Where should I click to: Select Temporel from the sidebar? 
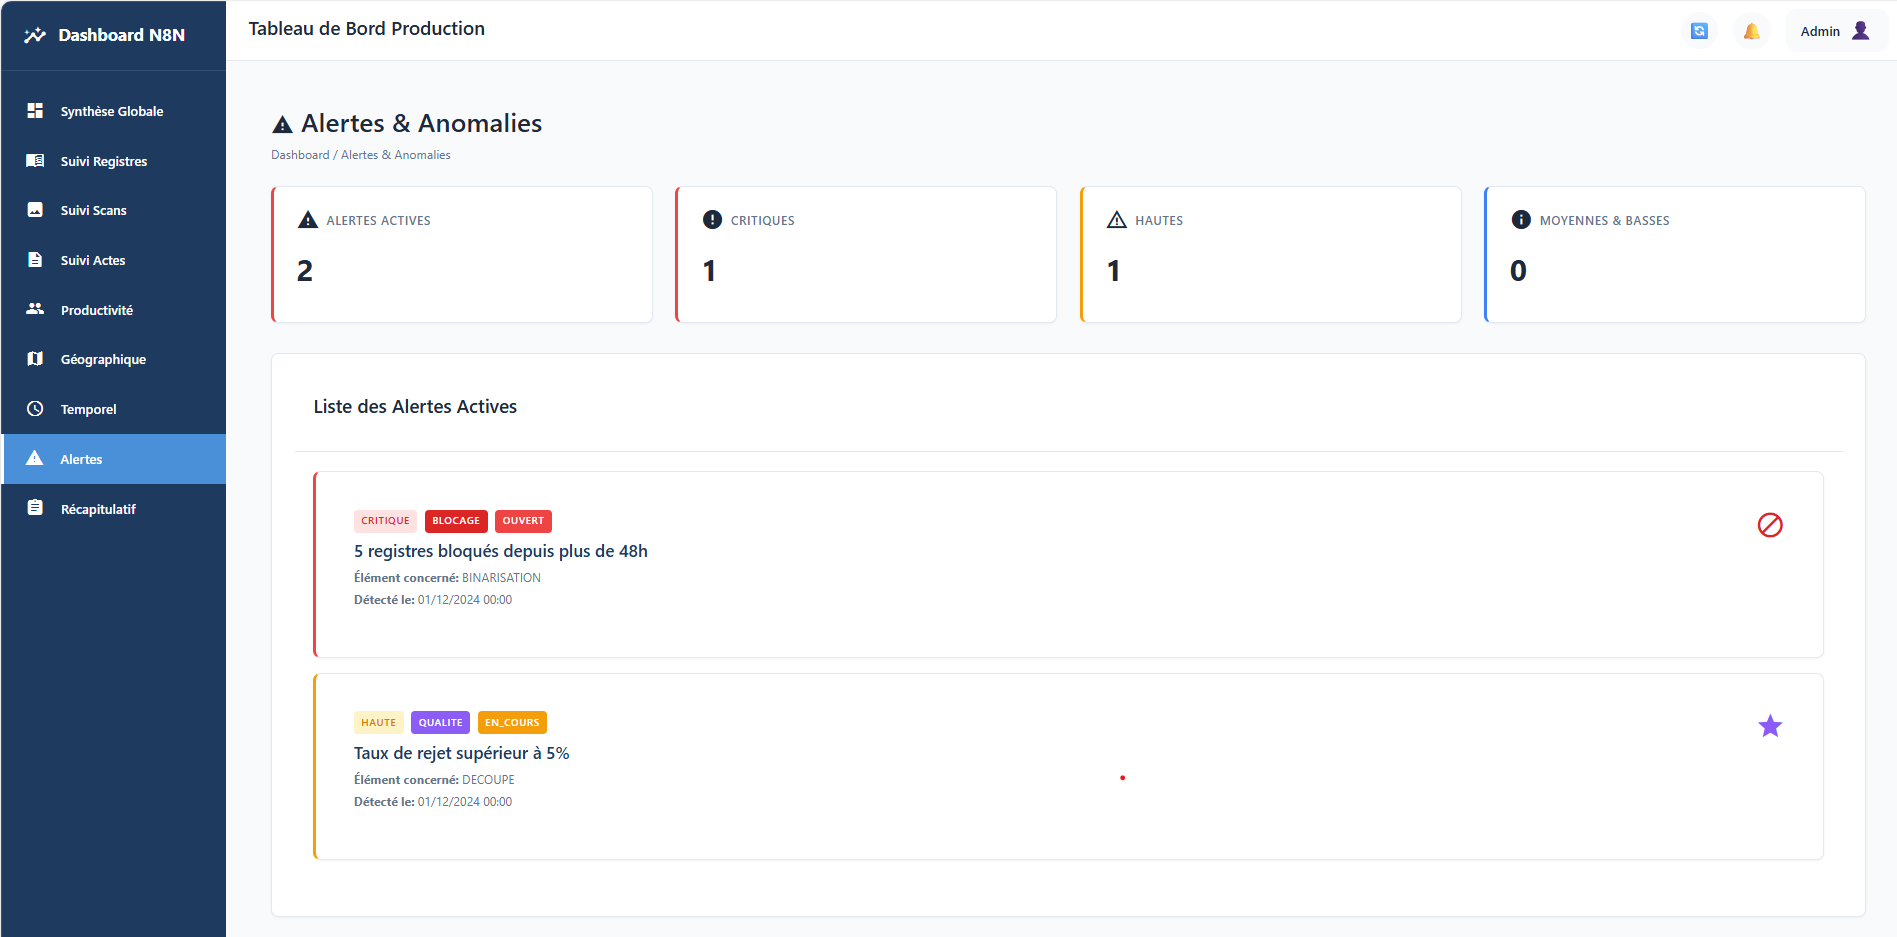[89, 409]
